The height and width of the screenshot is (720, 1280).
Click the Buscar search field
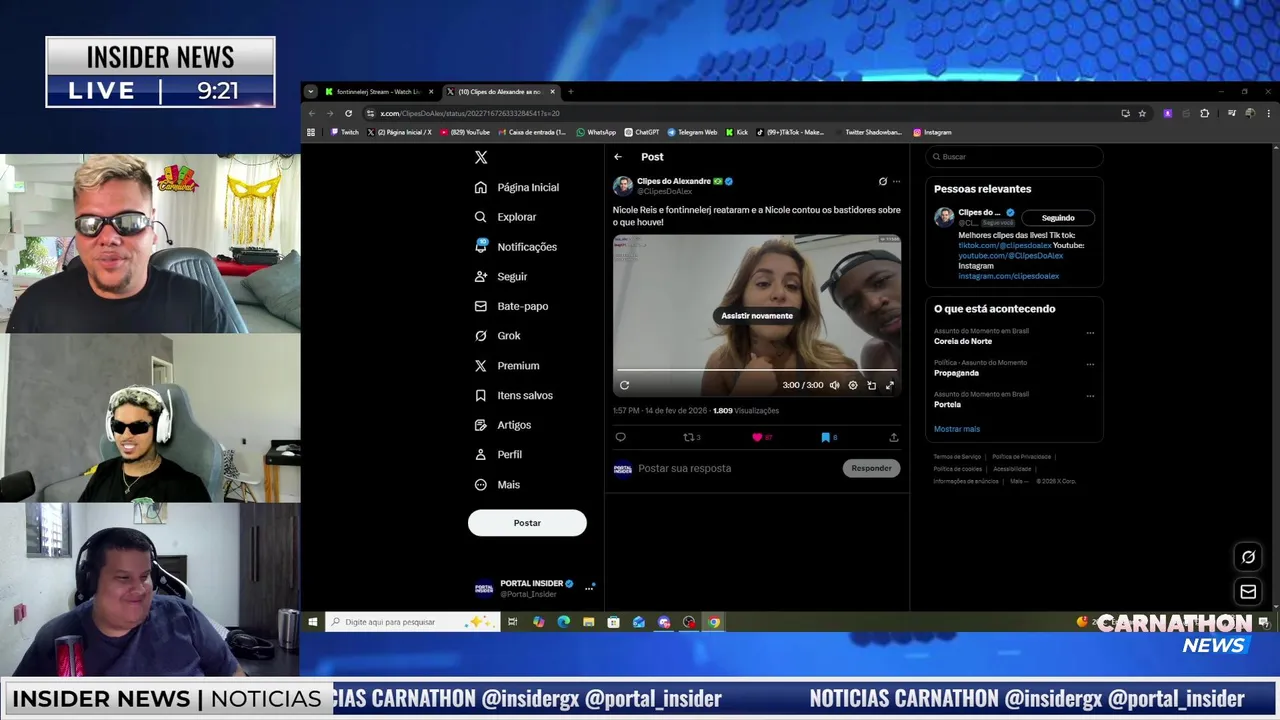(x=1014, y=157)
